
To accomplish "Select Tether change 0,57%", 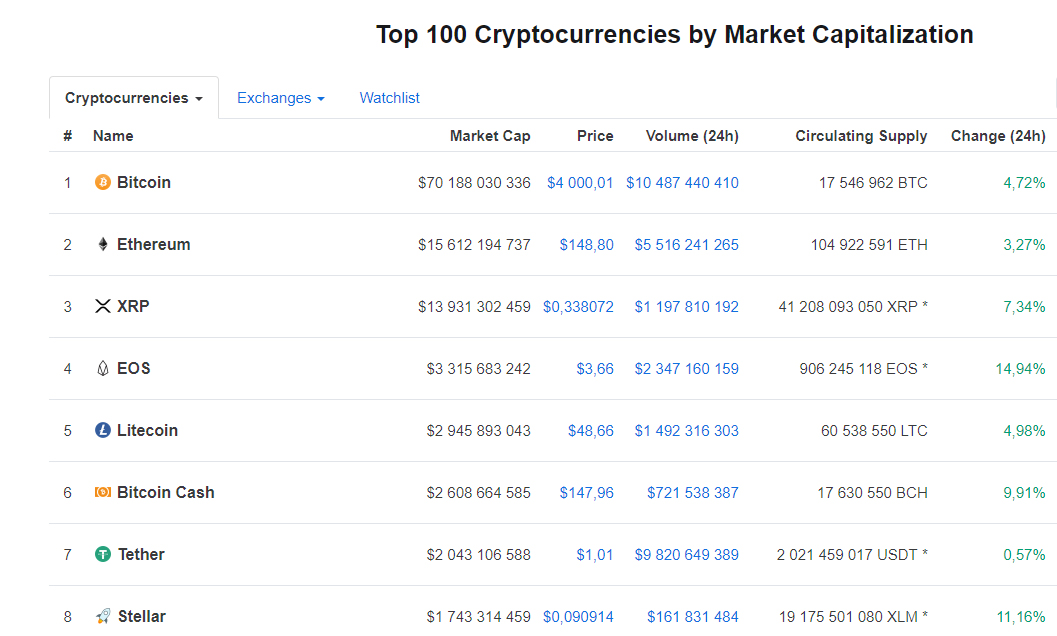I will [1025, 555].
